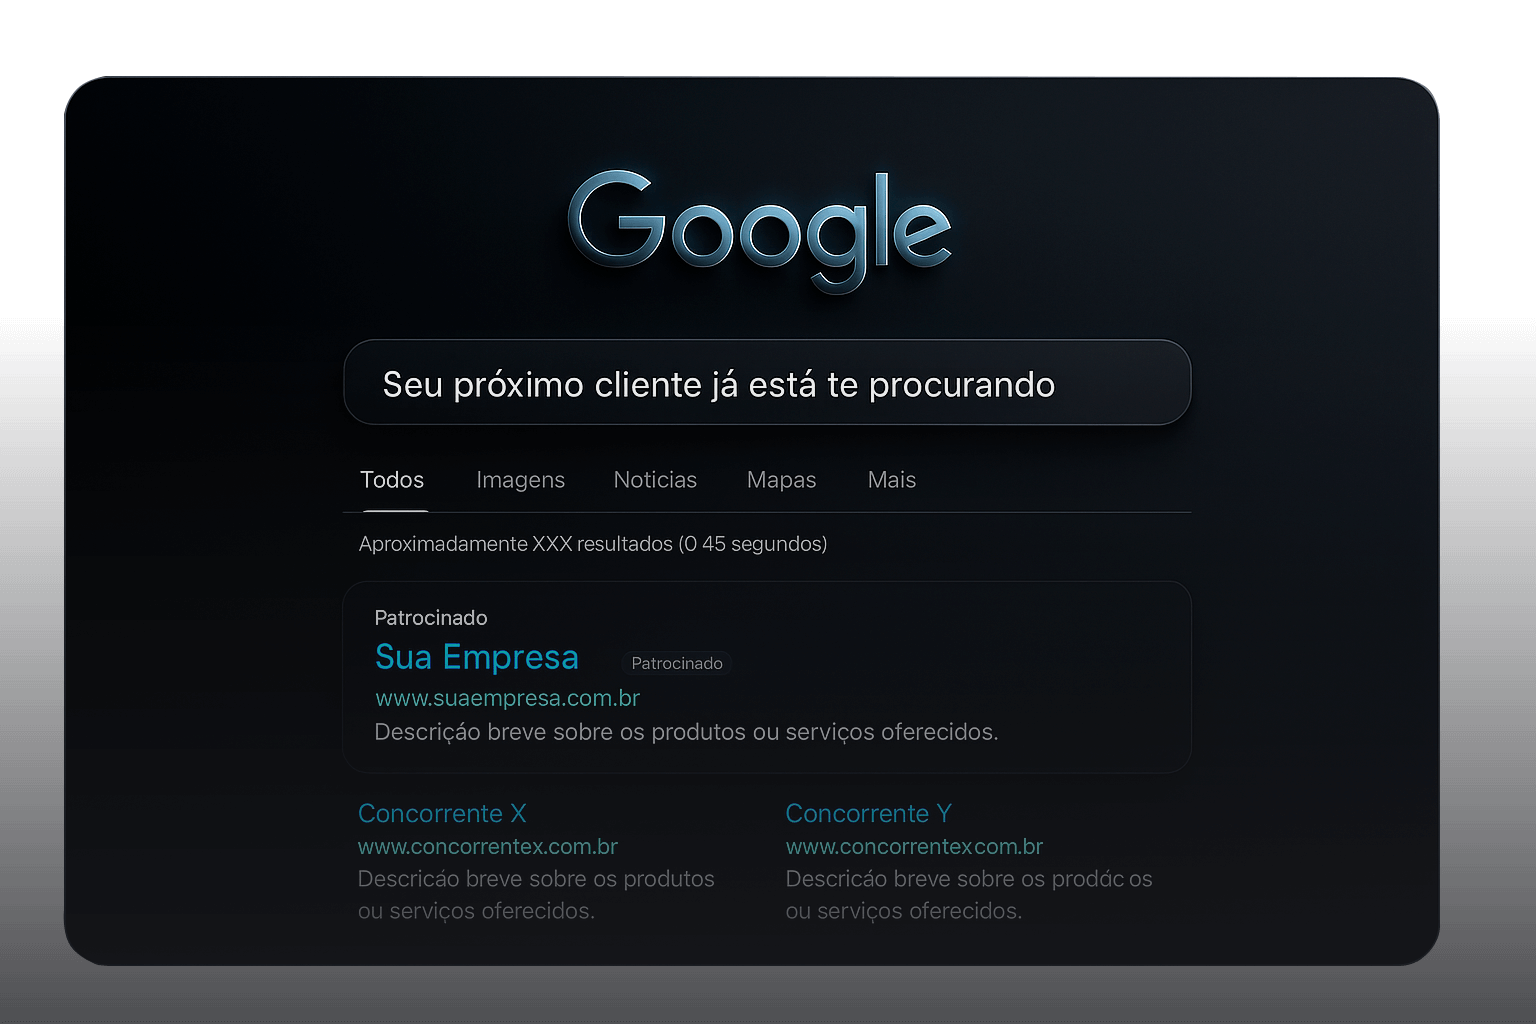Image resolution: width=1536 pixels, height=1024 pixels.
Task: Click the Google logo
Action: [760, 228]
